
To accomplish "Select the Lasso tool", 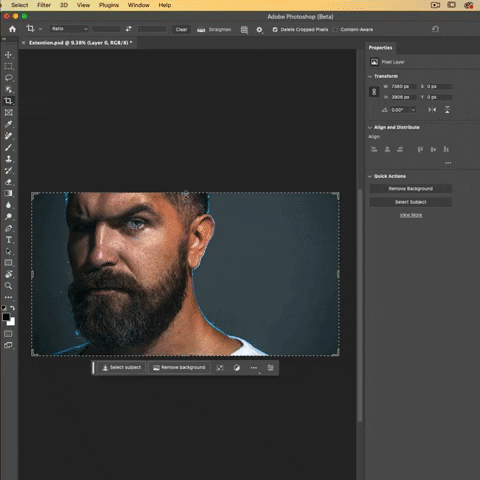I will pyautogui.click(x=9, y=78).
